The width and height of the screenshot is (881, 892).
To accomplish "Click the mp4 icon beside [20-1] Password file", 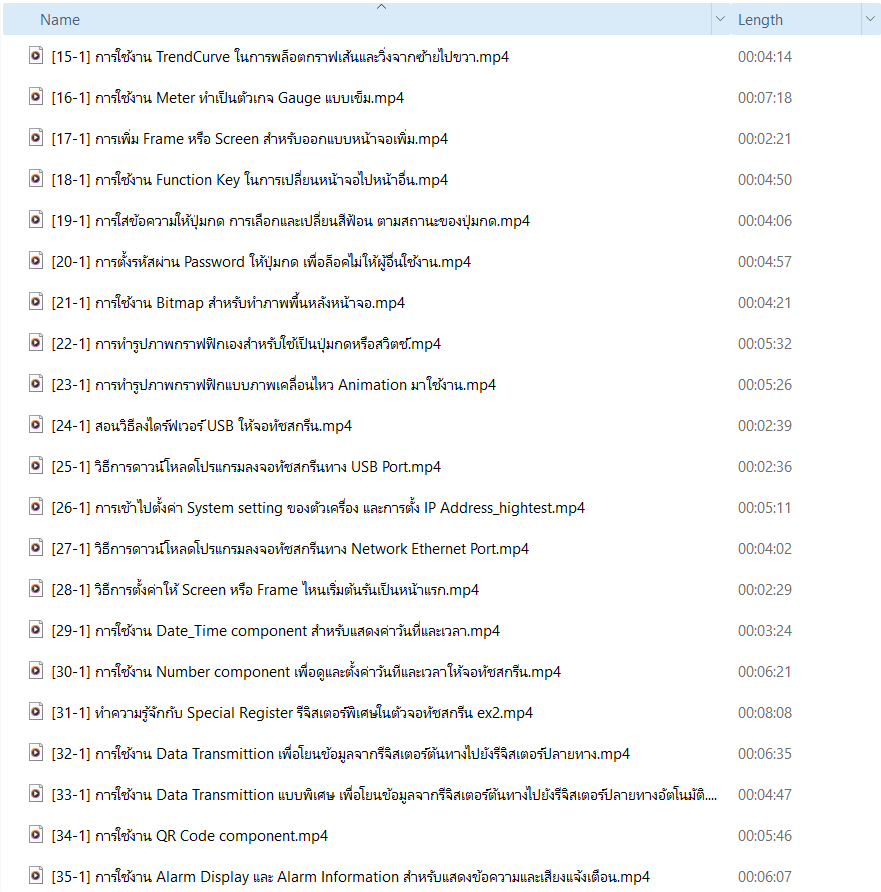I will coord(36,261).
